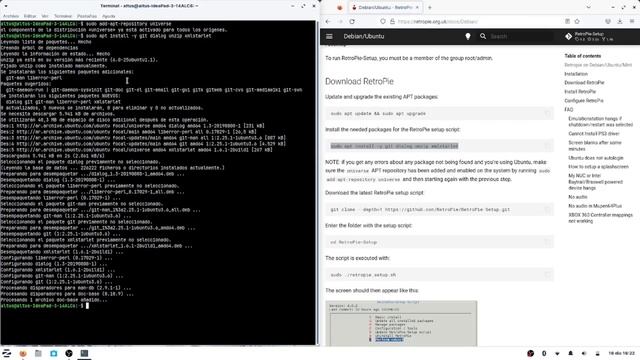
Task: Open Files from the taskbar
Action: pos(38,353)
